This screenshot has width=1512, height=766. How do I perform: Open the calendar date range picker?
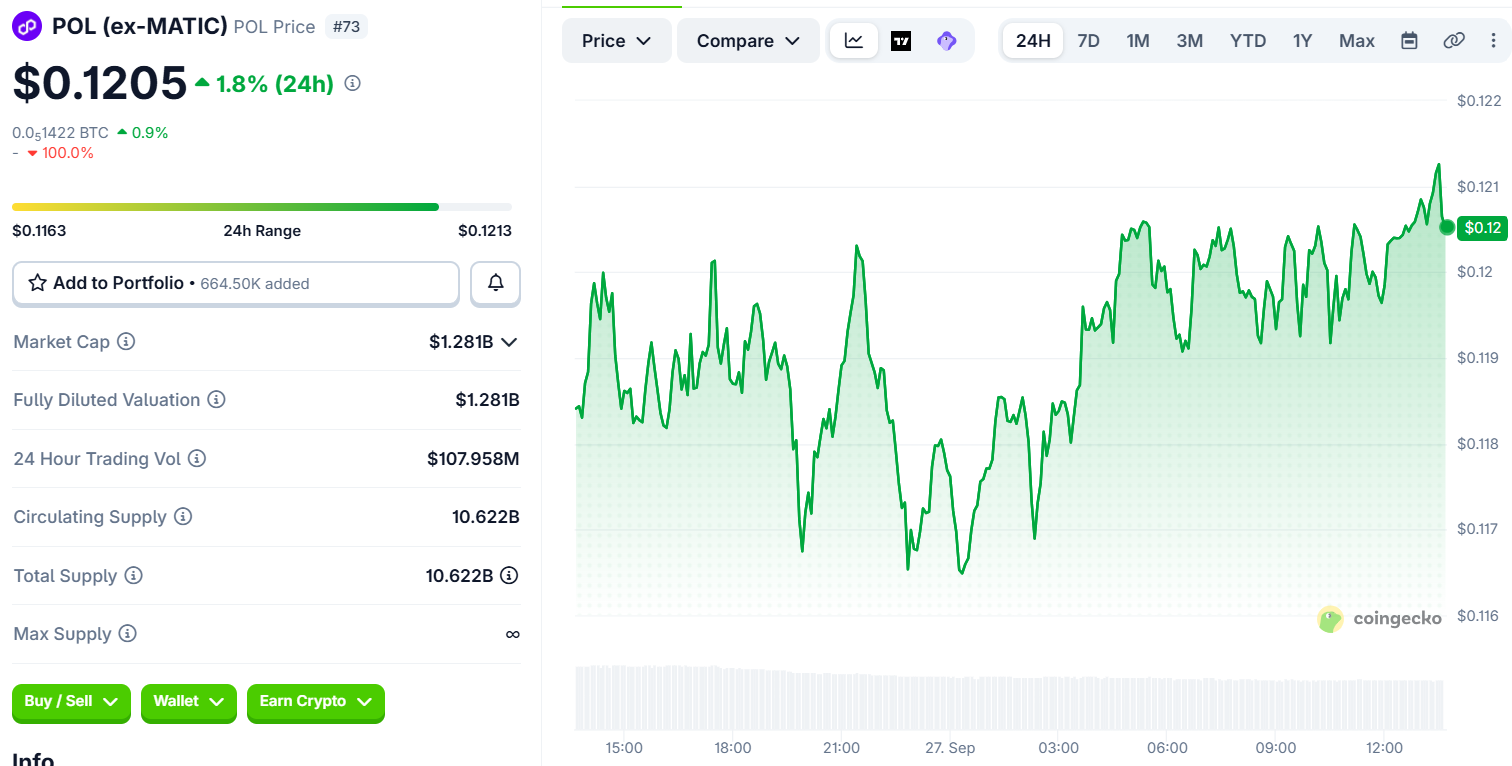[x=1409, y=41]
